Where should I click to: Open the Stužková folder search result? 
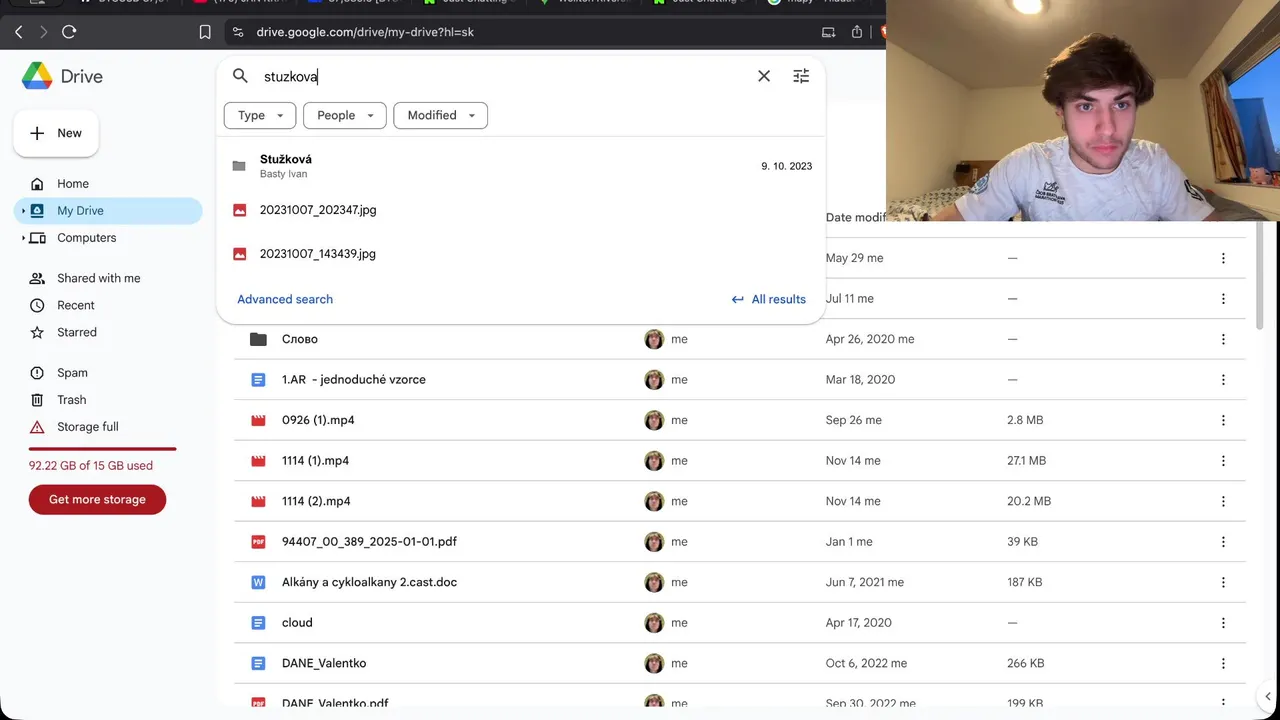(521, 166)
